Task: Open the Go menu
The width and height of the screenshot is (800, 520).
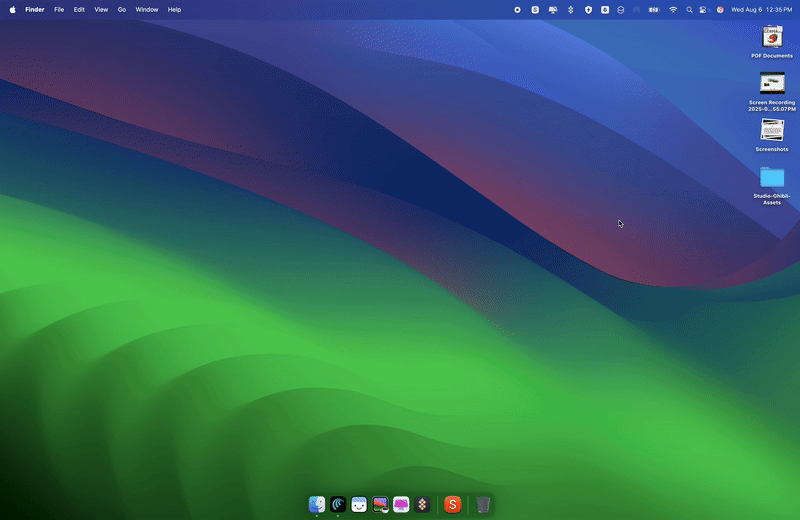Action: (122, 10)
